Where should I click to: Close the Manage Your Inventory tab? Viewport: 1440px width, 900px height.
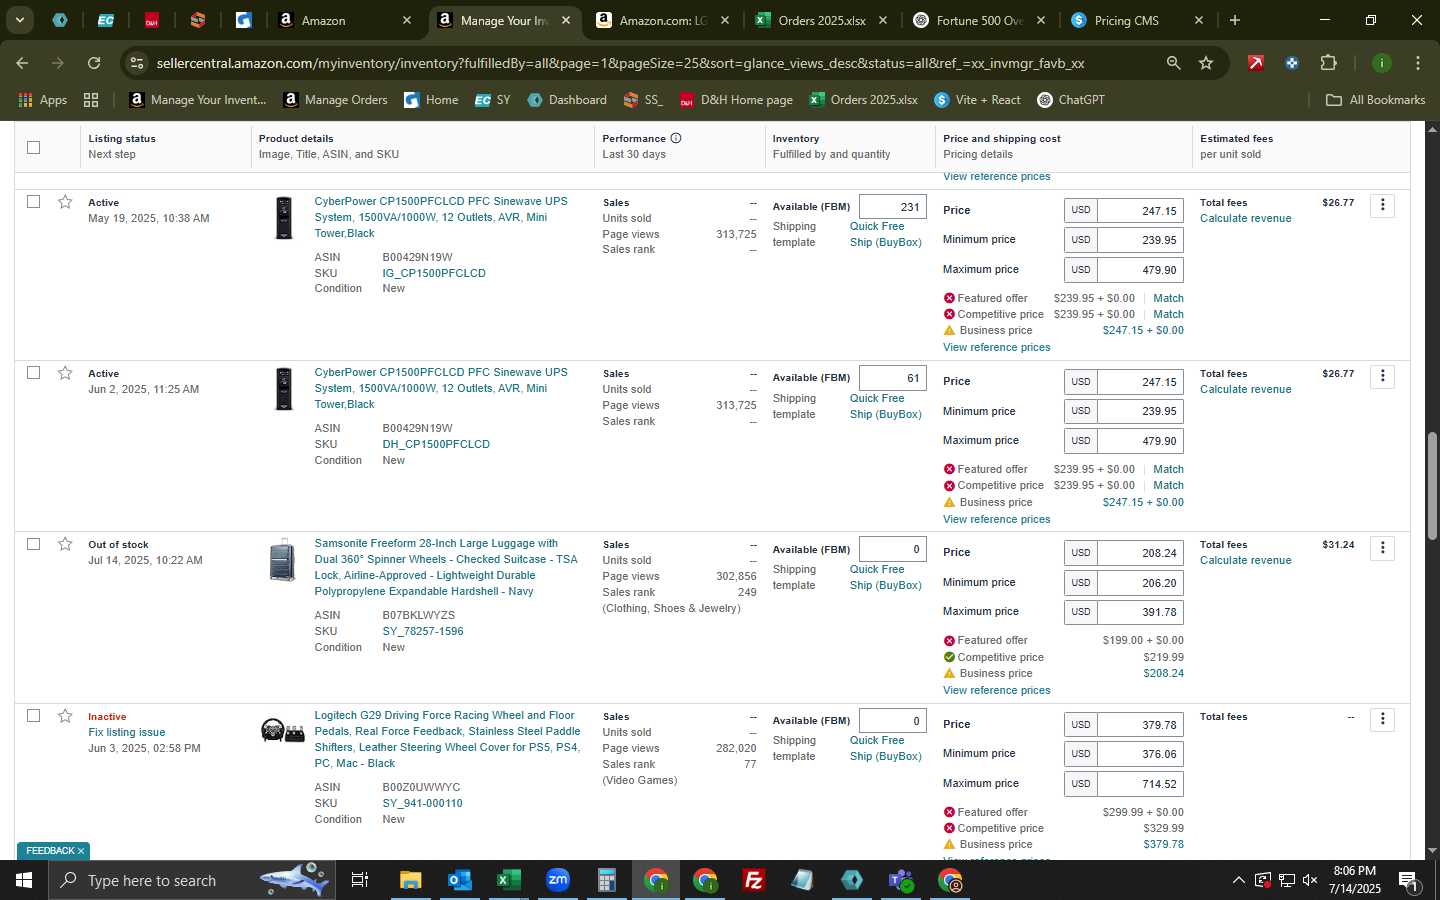coord(565,20)
